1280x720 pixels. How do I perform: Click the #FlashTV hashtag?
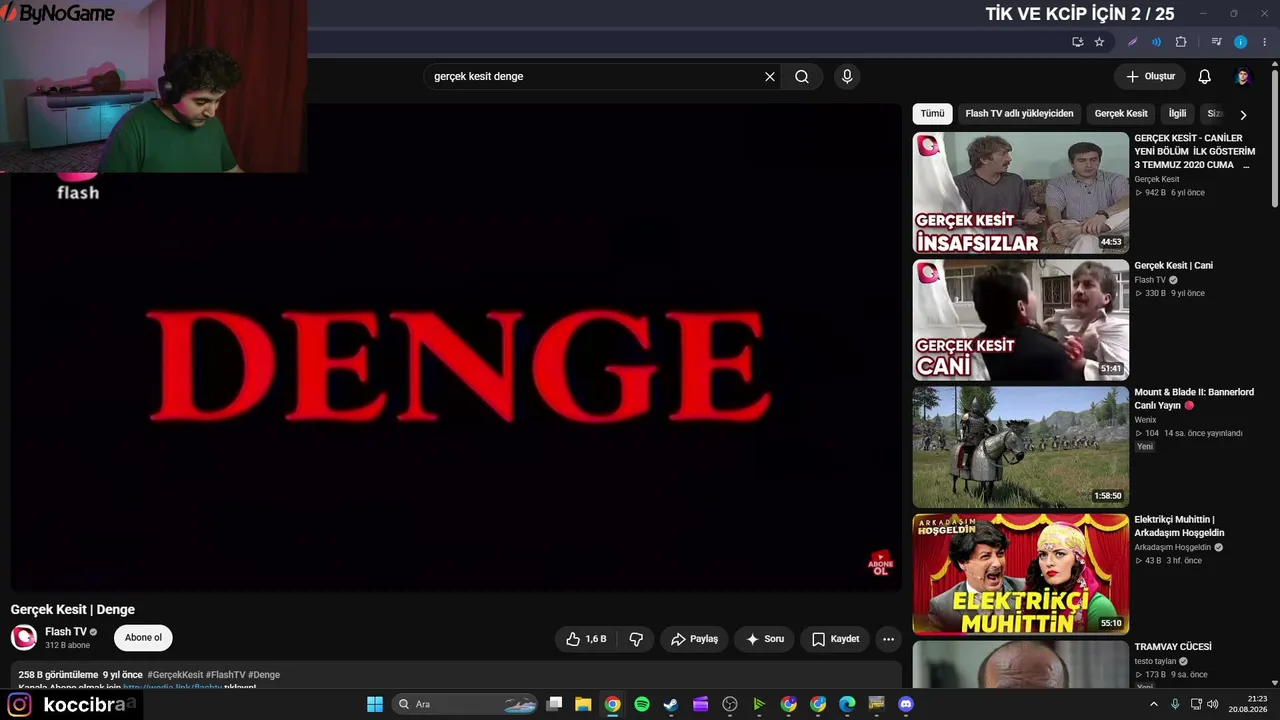click(225, 675)
